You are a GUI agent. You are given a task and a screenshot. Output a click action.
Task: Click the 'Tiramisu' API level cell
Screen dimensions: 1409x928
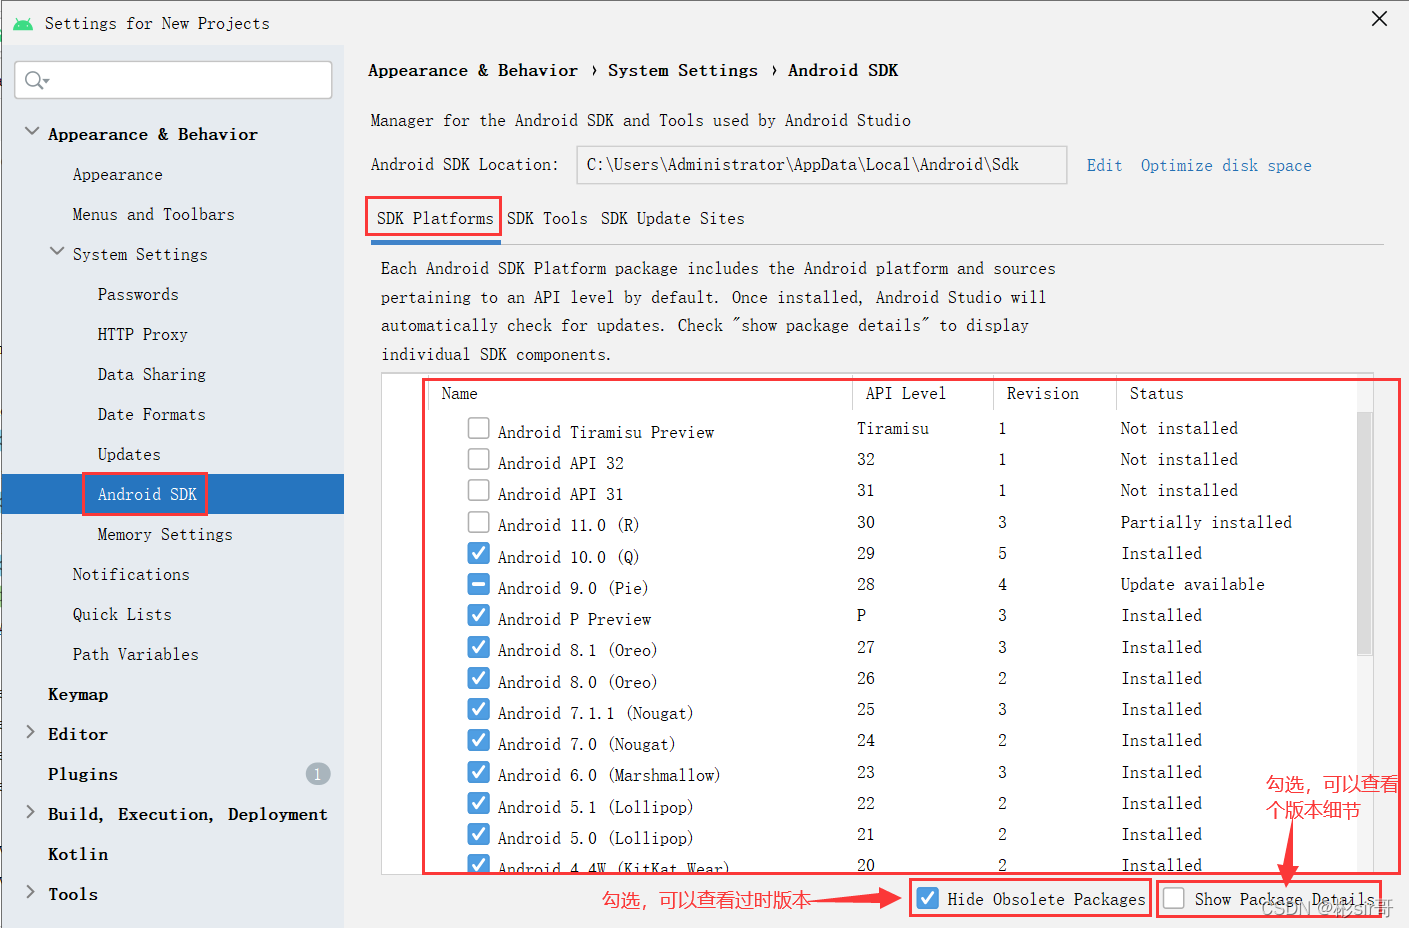[893, 428]
